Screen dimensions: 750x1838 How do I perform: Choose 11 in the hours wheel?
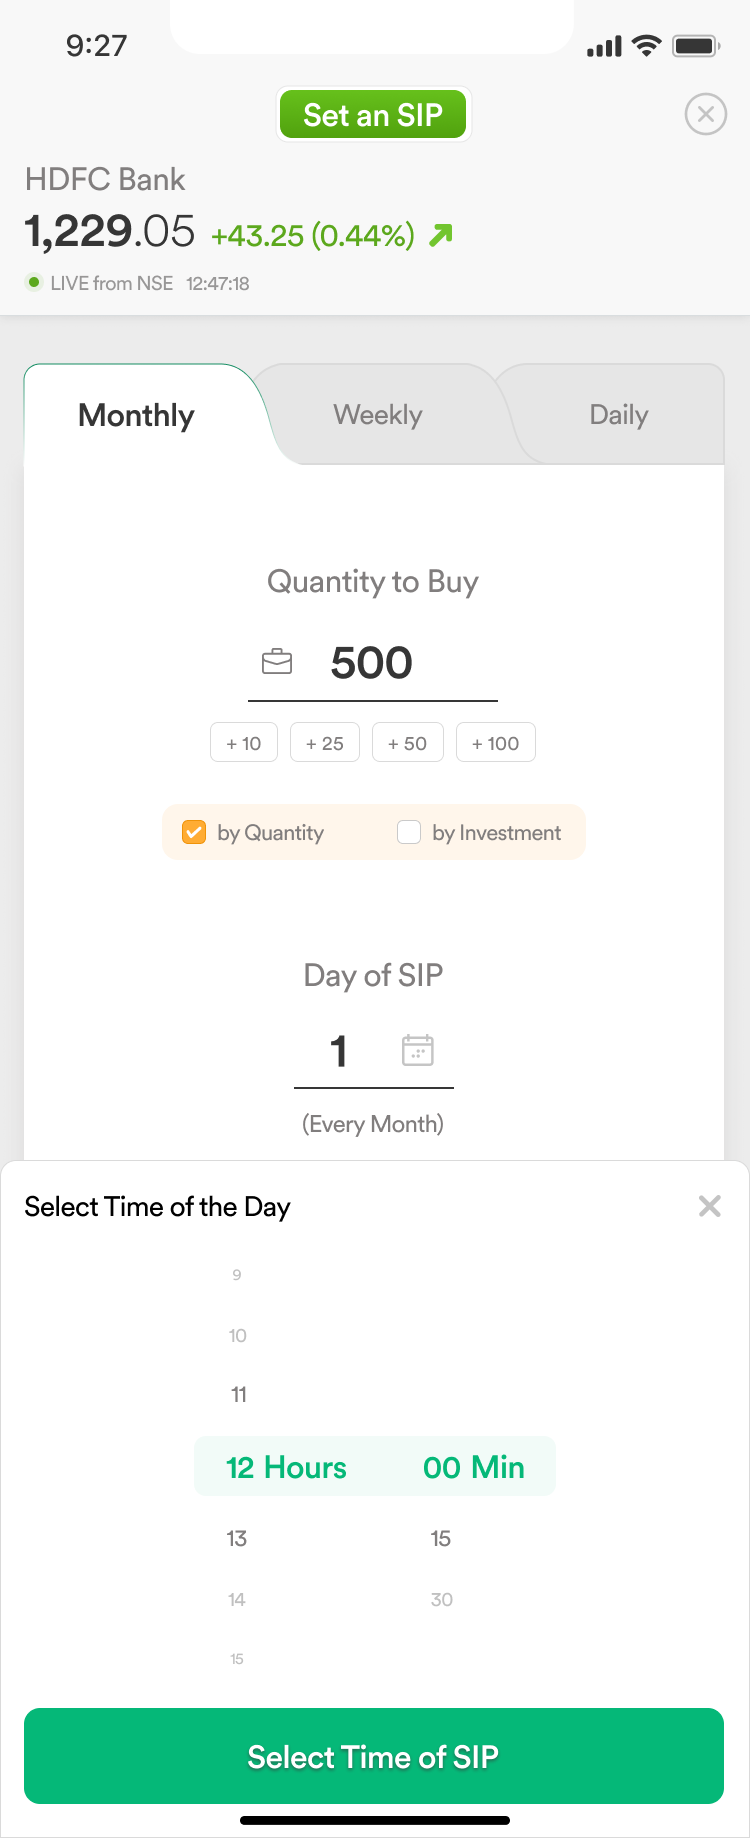(x=239, y=1394)
